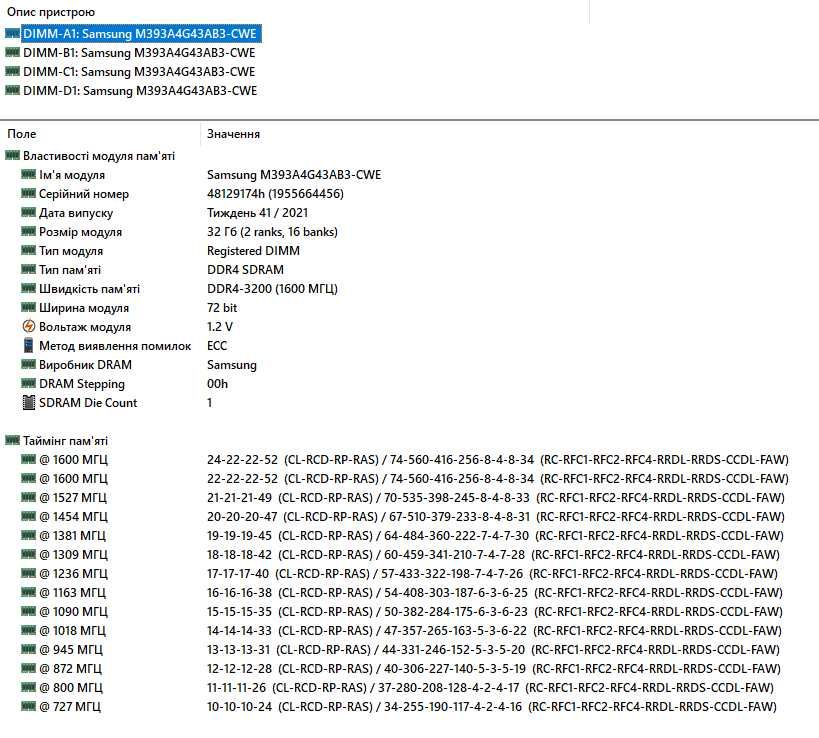Select DIMM-A1 Samsung module entry
Image resolution: width=819 pixels, height=738 pixels.
click(x=140, y=34)
